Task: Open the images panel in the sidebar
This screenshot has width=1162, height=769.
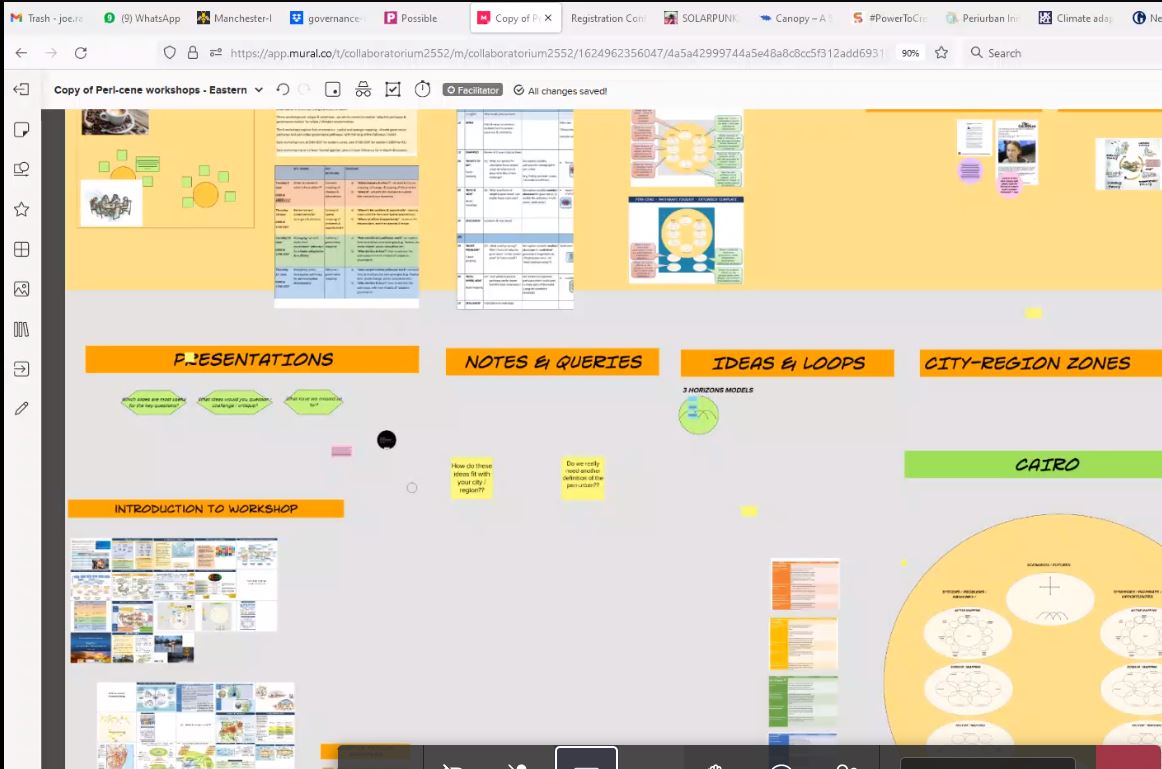Action: [22, 289]
